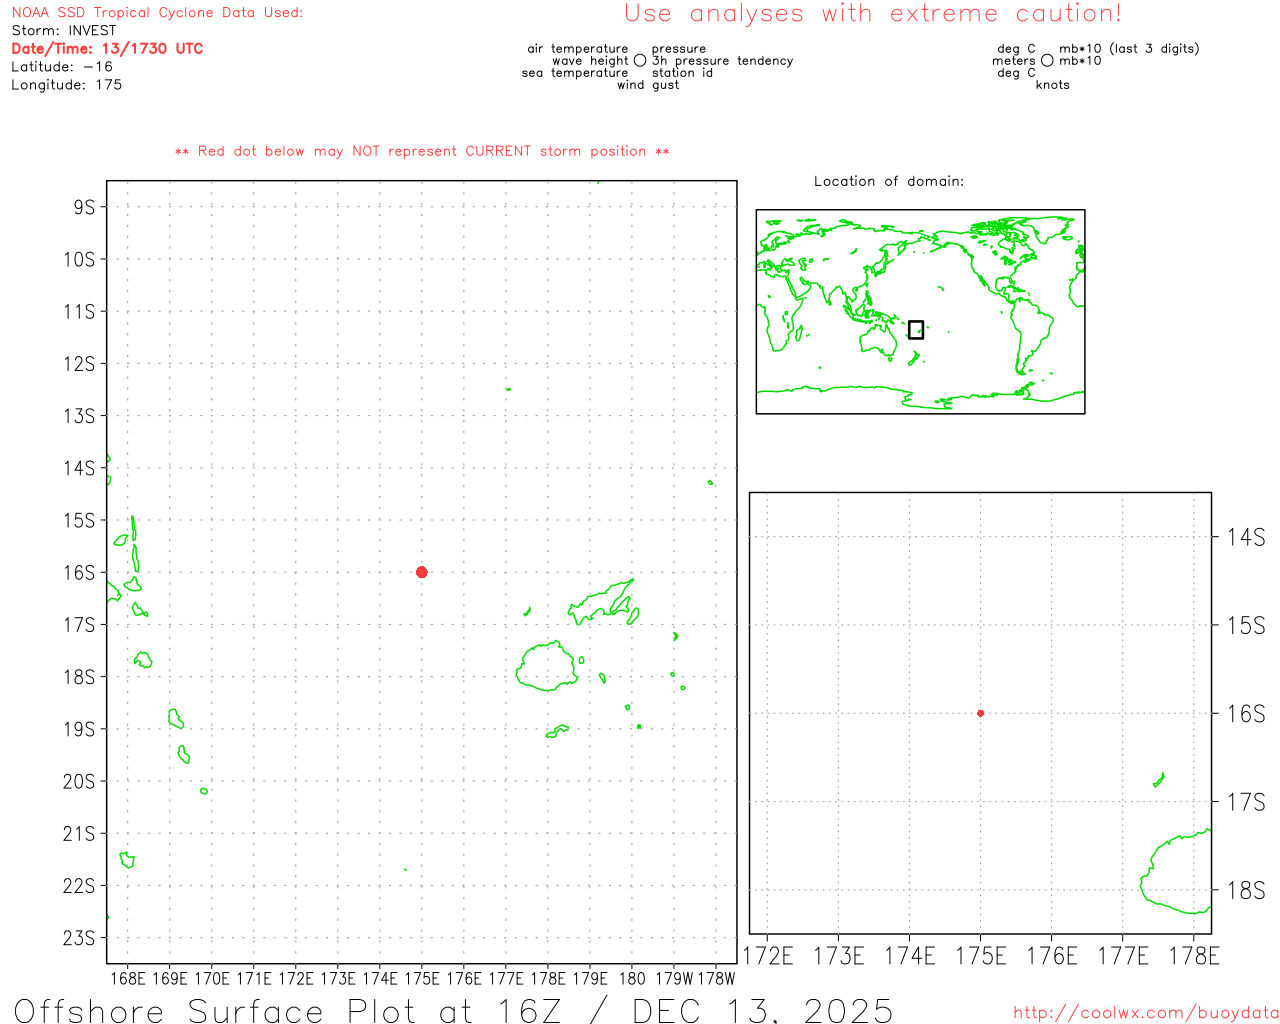Click the '172E' label on inset map
The width and height of the screenshot is (1280, 1024).
click(x=768, y=957)
